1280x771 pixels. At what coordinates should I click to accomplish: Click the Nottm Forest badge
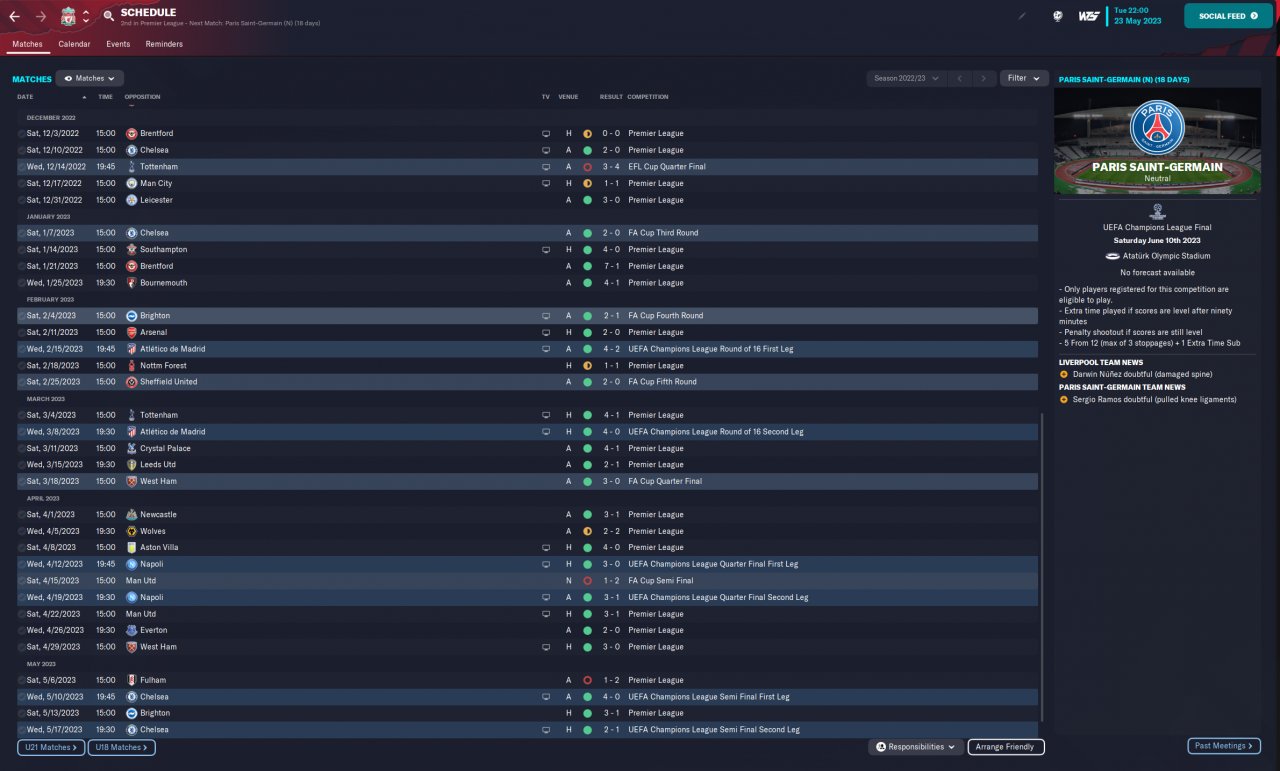(x=131, y=365)
